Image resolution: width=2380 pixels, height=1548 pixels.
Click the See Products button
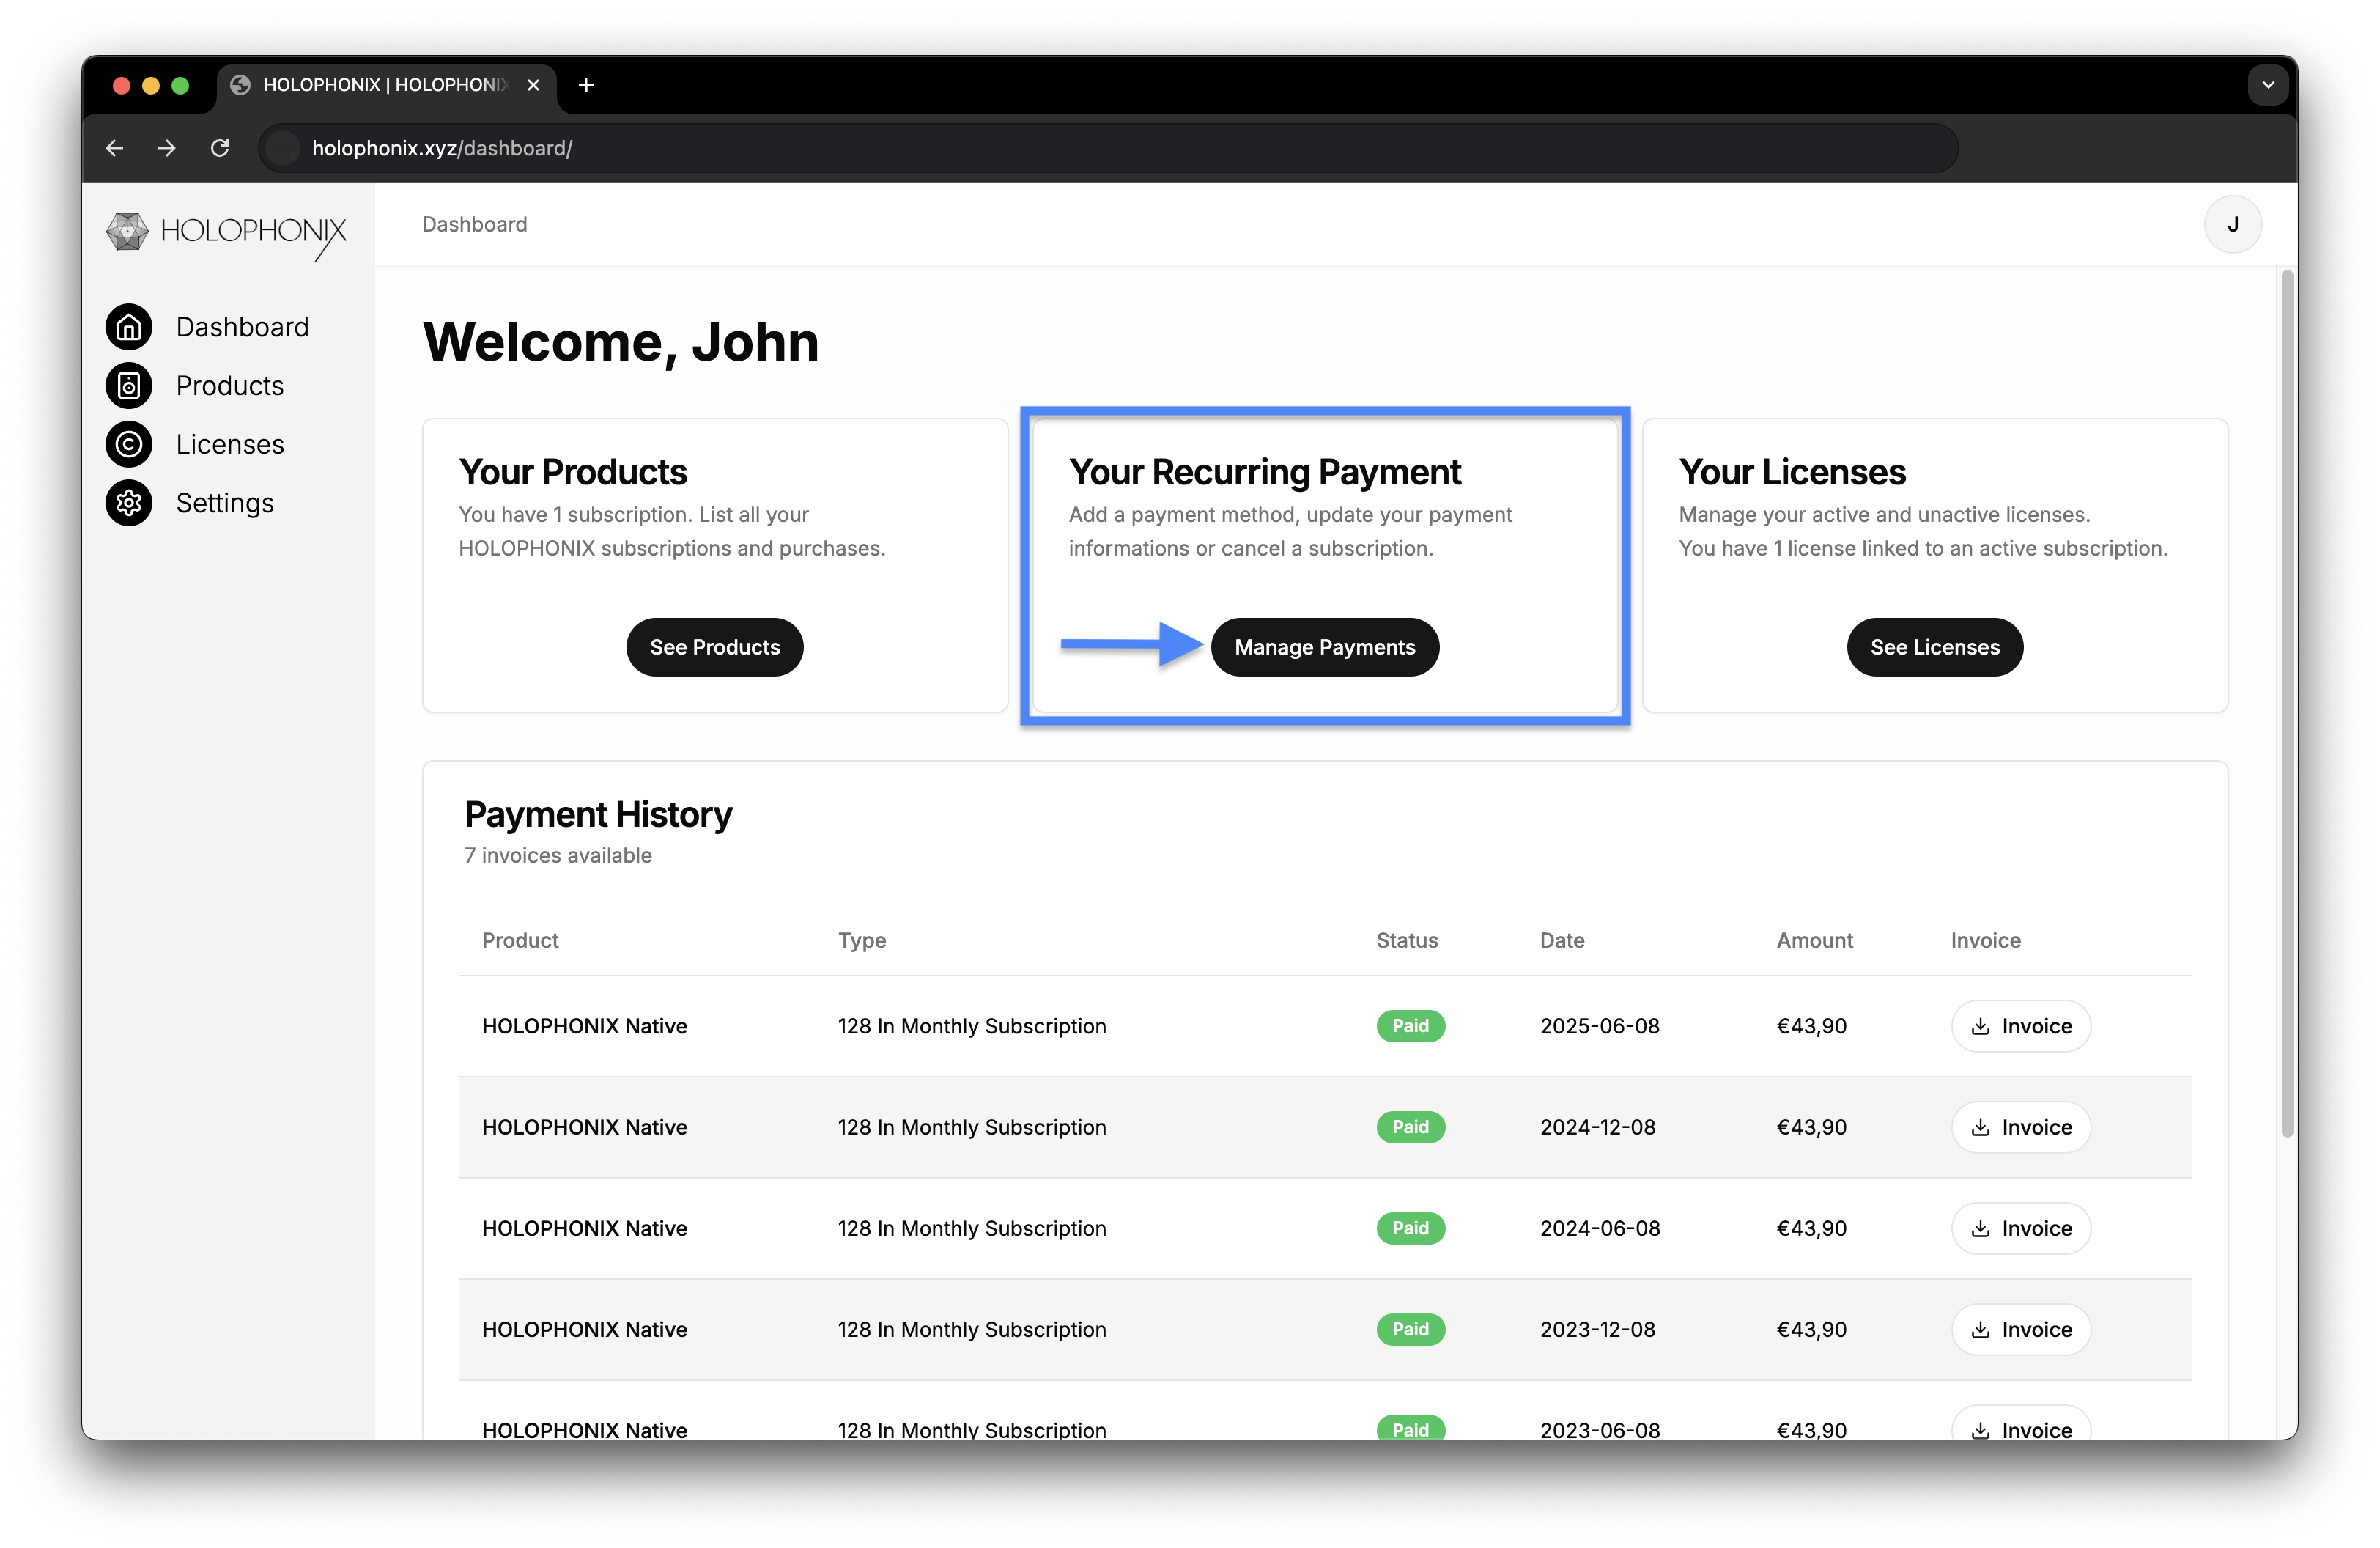[x=714, y=647]
